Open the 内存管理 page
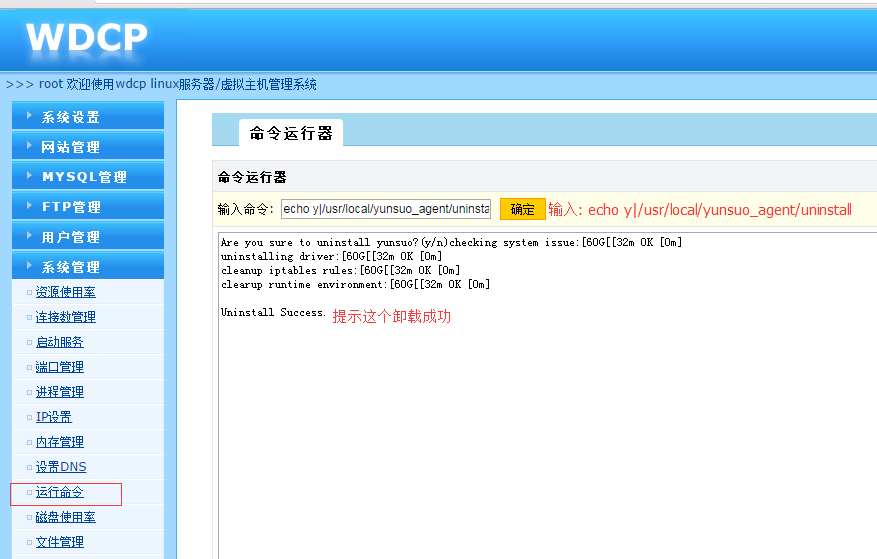Image resolution: width=877 pixels, height=559 pixels. coord(59,442)
